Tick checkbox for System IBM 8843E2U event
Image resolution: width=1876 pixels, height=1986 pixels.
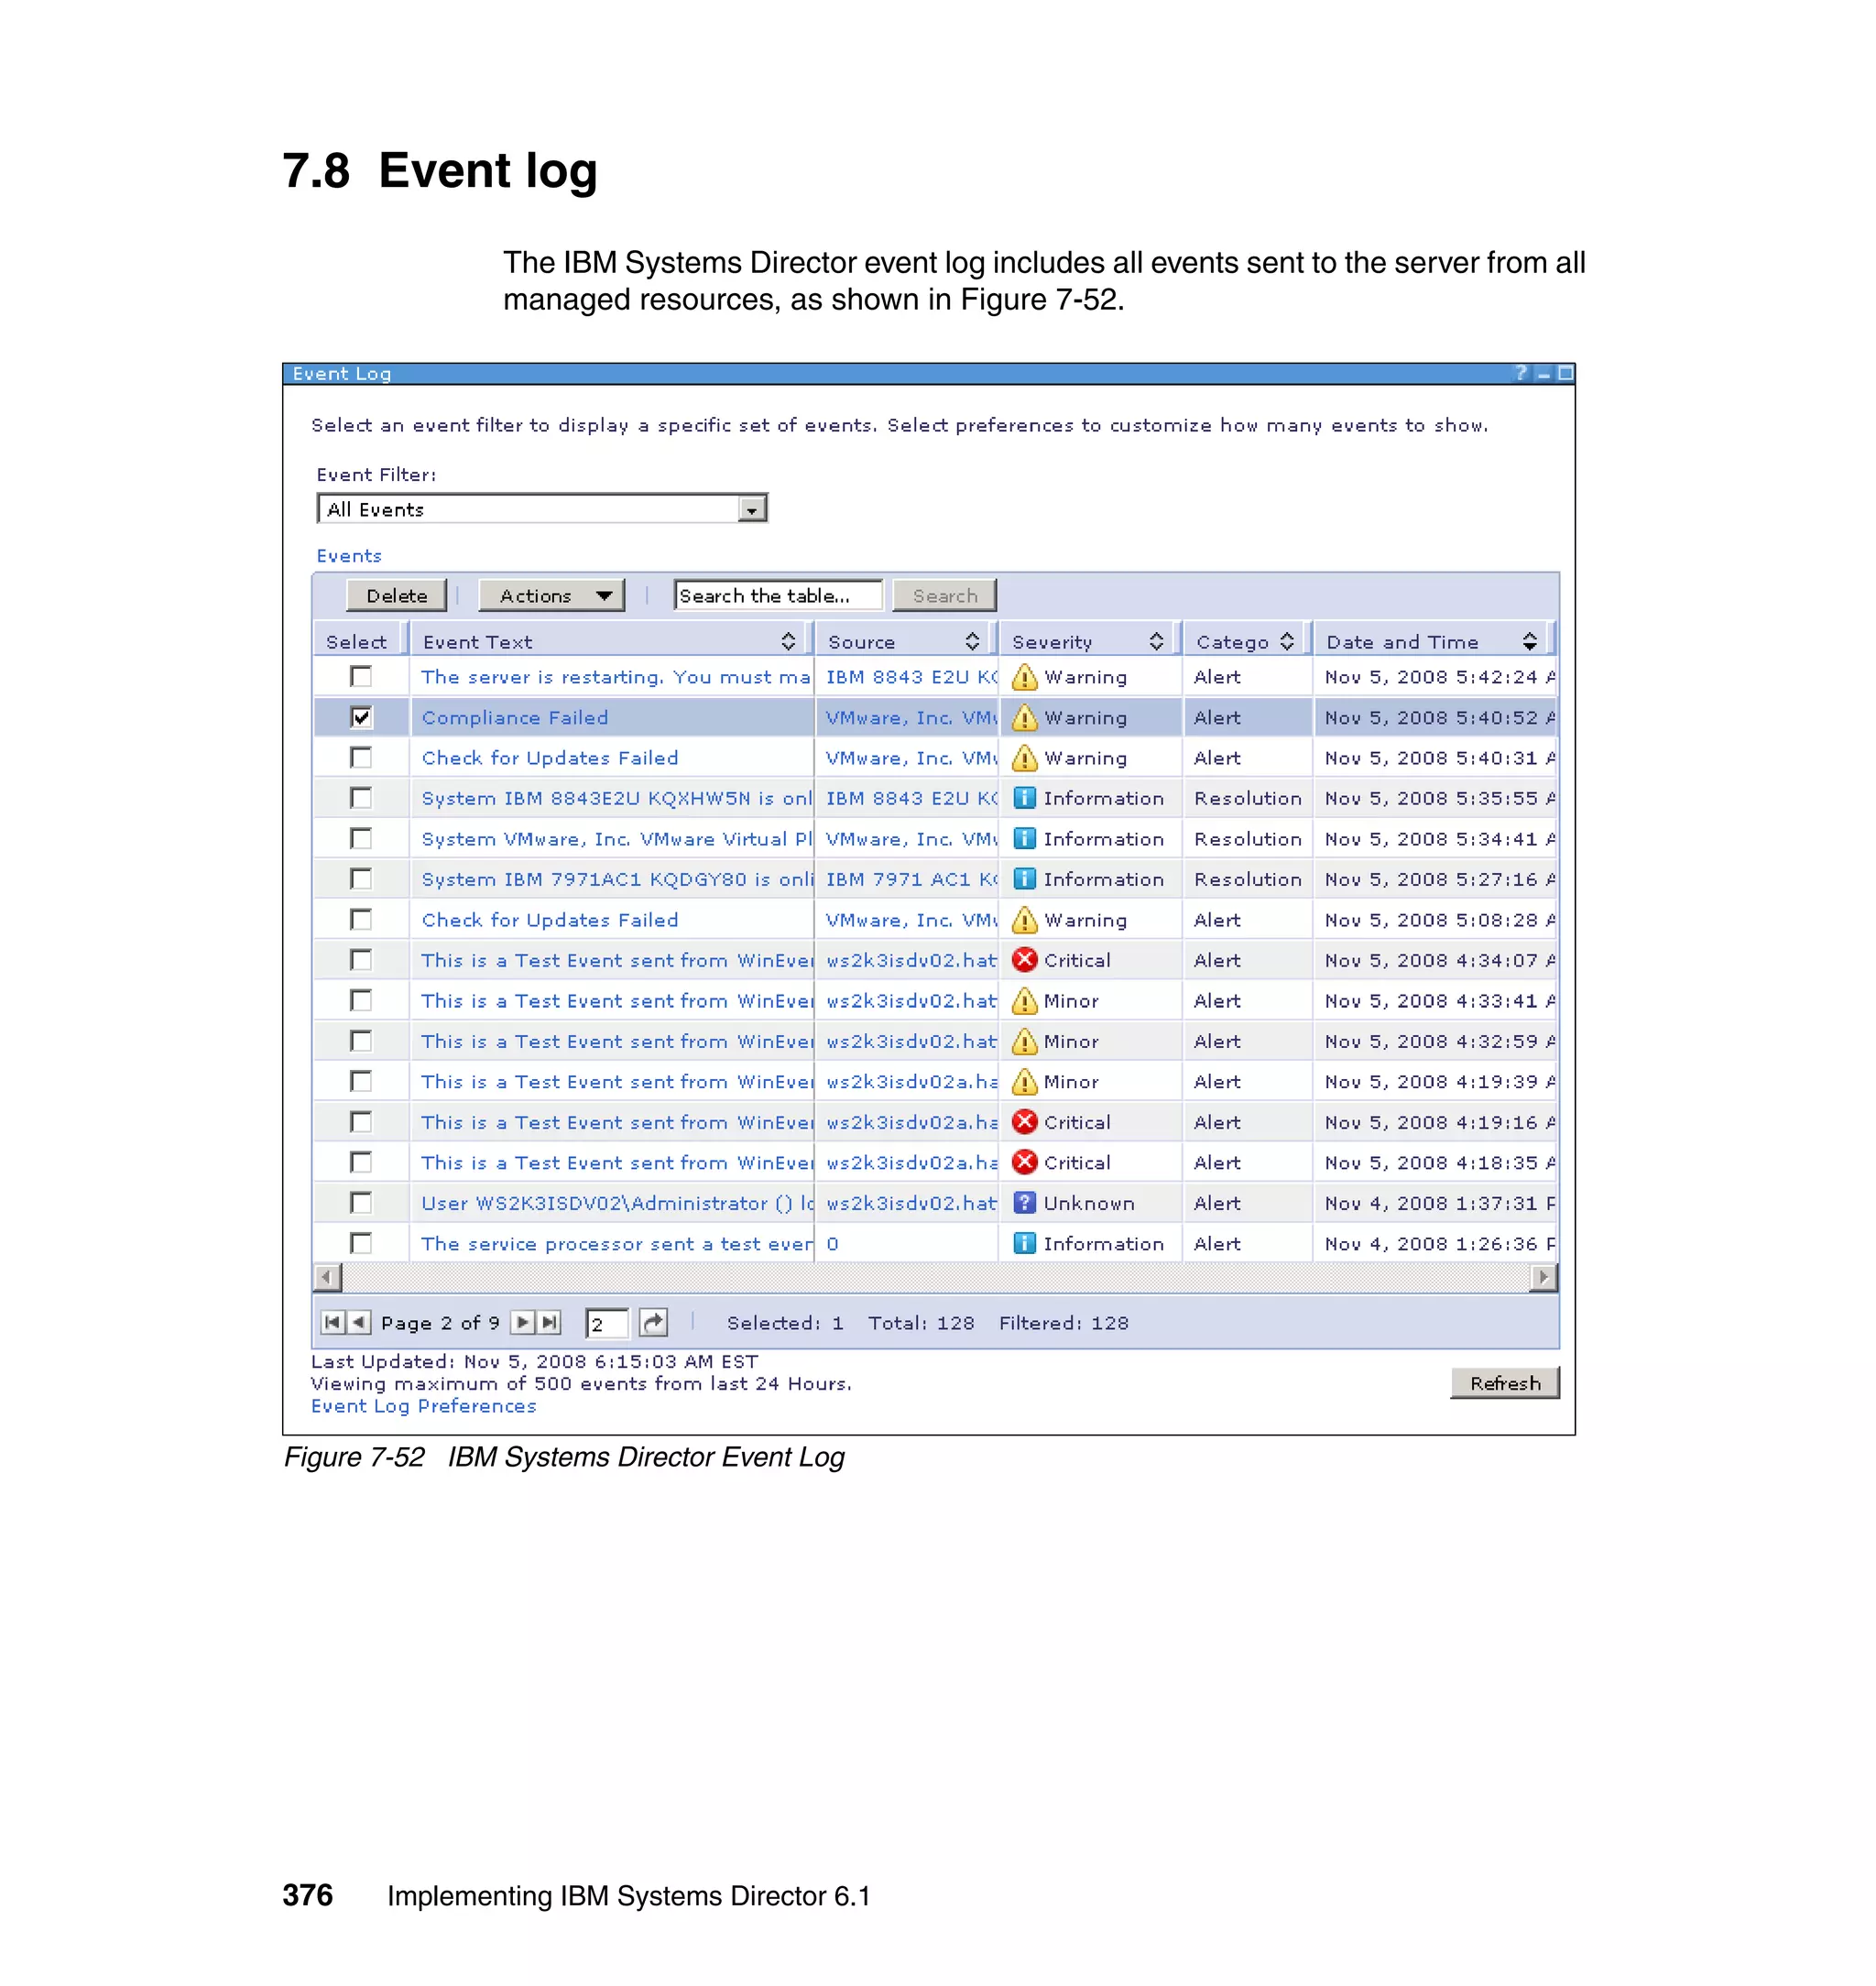click(361, 798)
